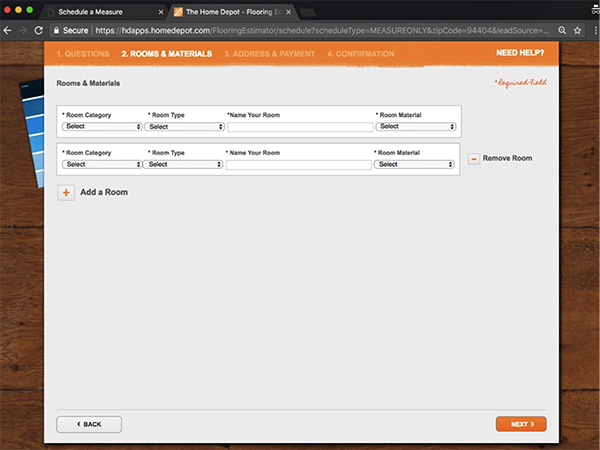
Task: Click Remove Room label
Action: click(x=507, y=158)
